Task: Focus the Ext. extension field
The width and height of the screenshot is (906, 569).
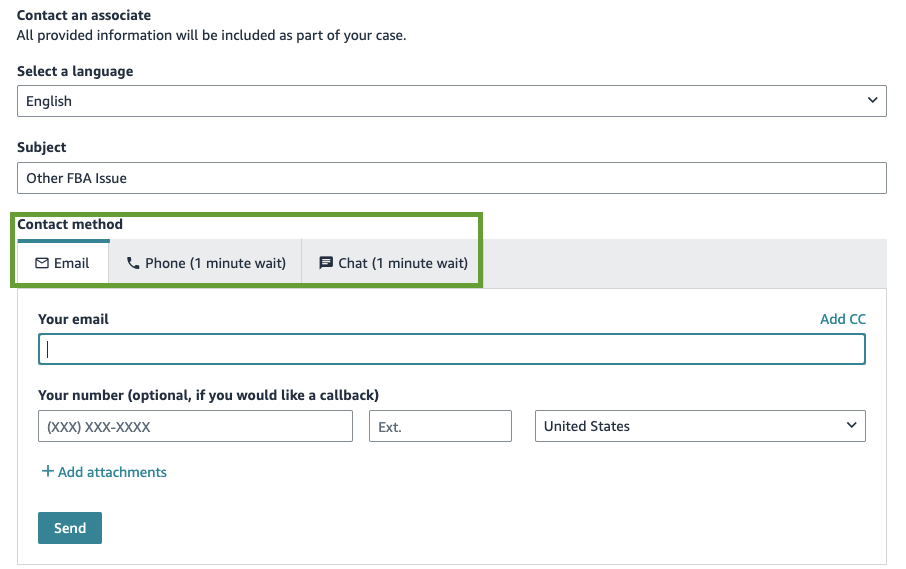Action: tap(440, 426)
